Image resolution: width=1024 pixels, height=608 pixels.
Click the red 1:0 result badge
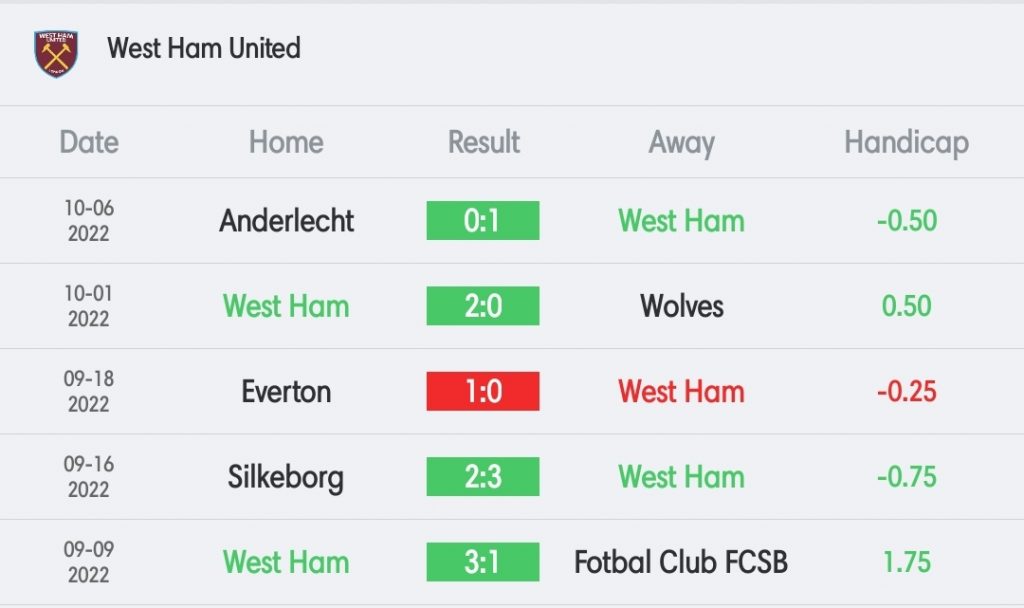coord(483,391)
